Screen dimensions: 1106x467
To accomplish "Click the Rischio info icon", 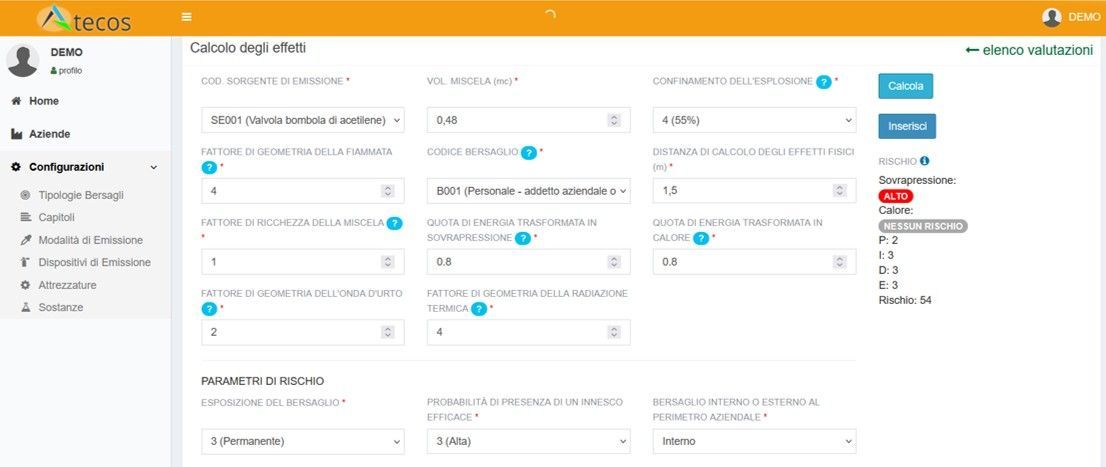I will (925, 161).
